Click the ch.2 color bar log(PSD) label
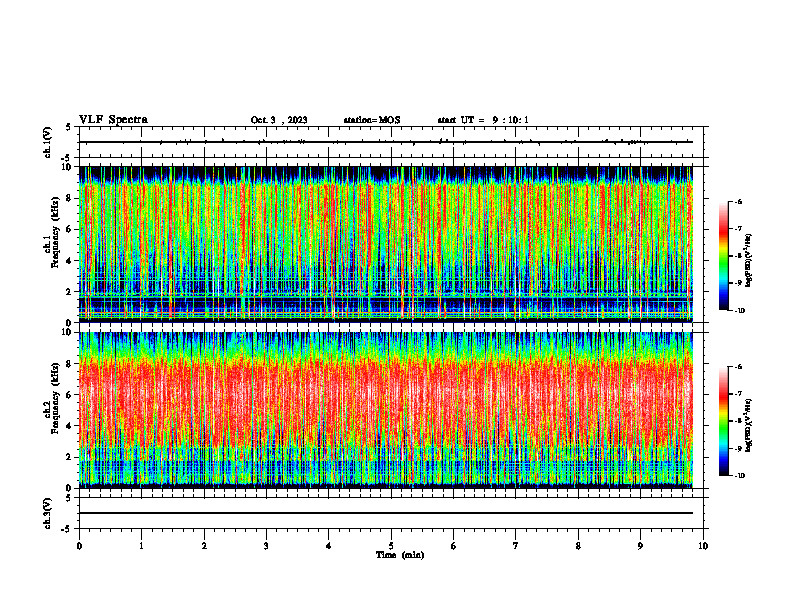This screenshot has height=612, width=792. click(x=749, y=426)
